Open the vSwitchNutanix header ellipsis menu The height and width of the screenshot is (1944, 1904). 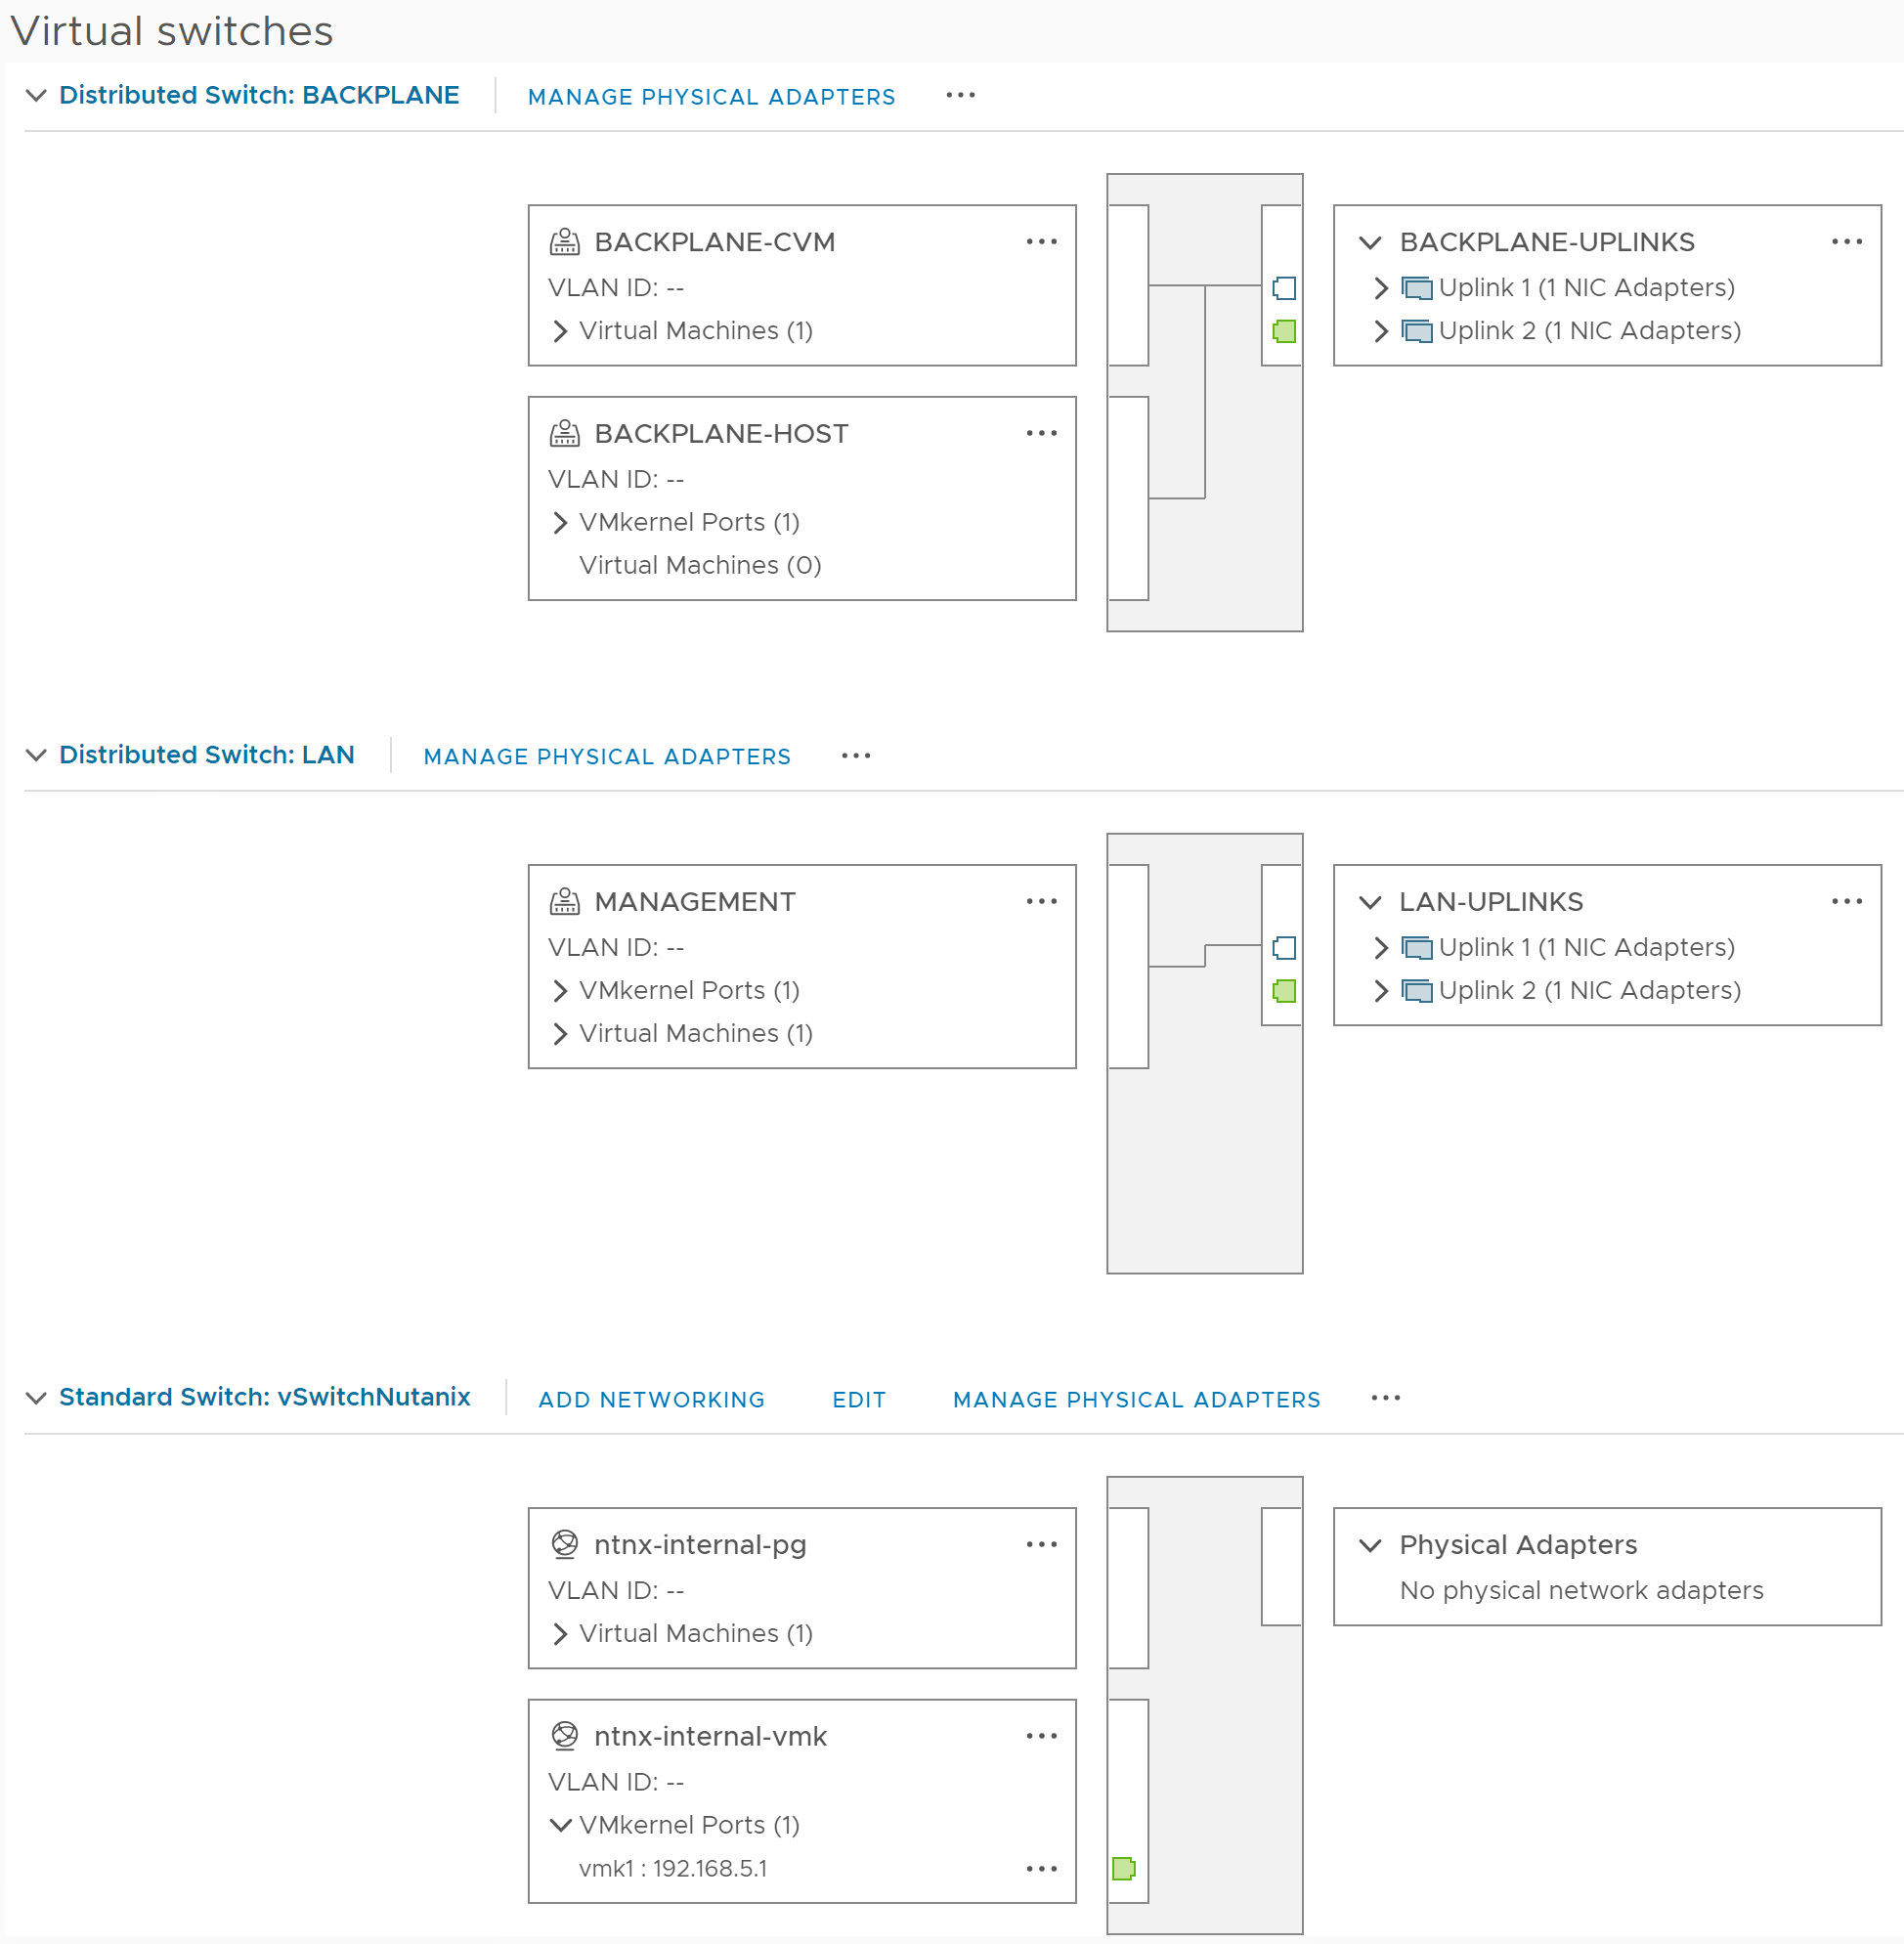click(1385, 1397)
